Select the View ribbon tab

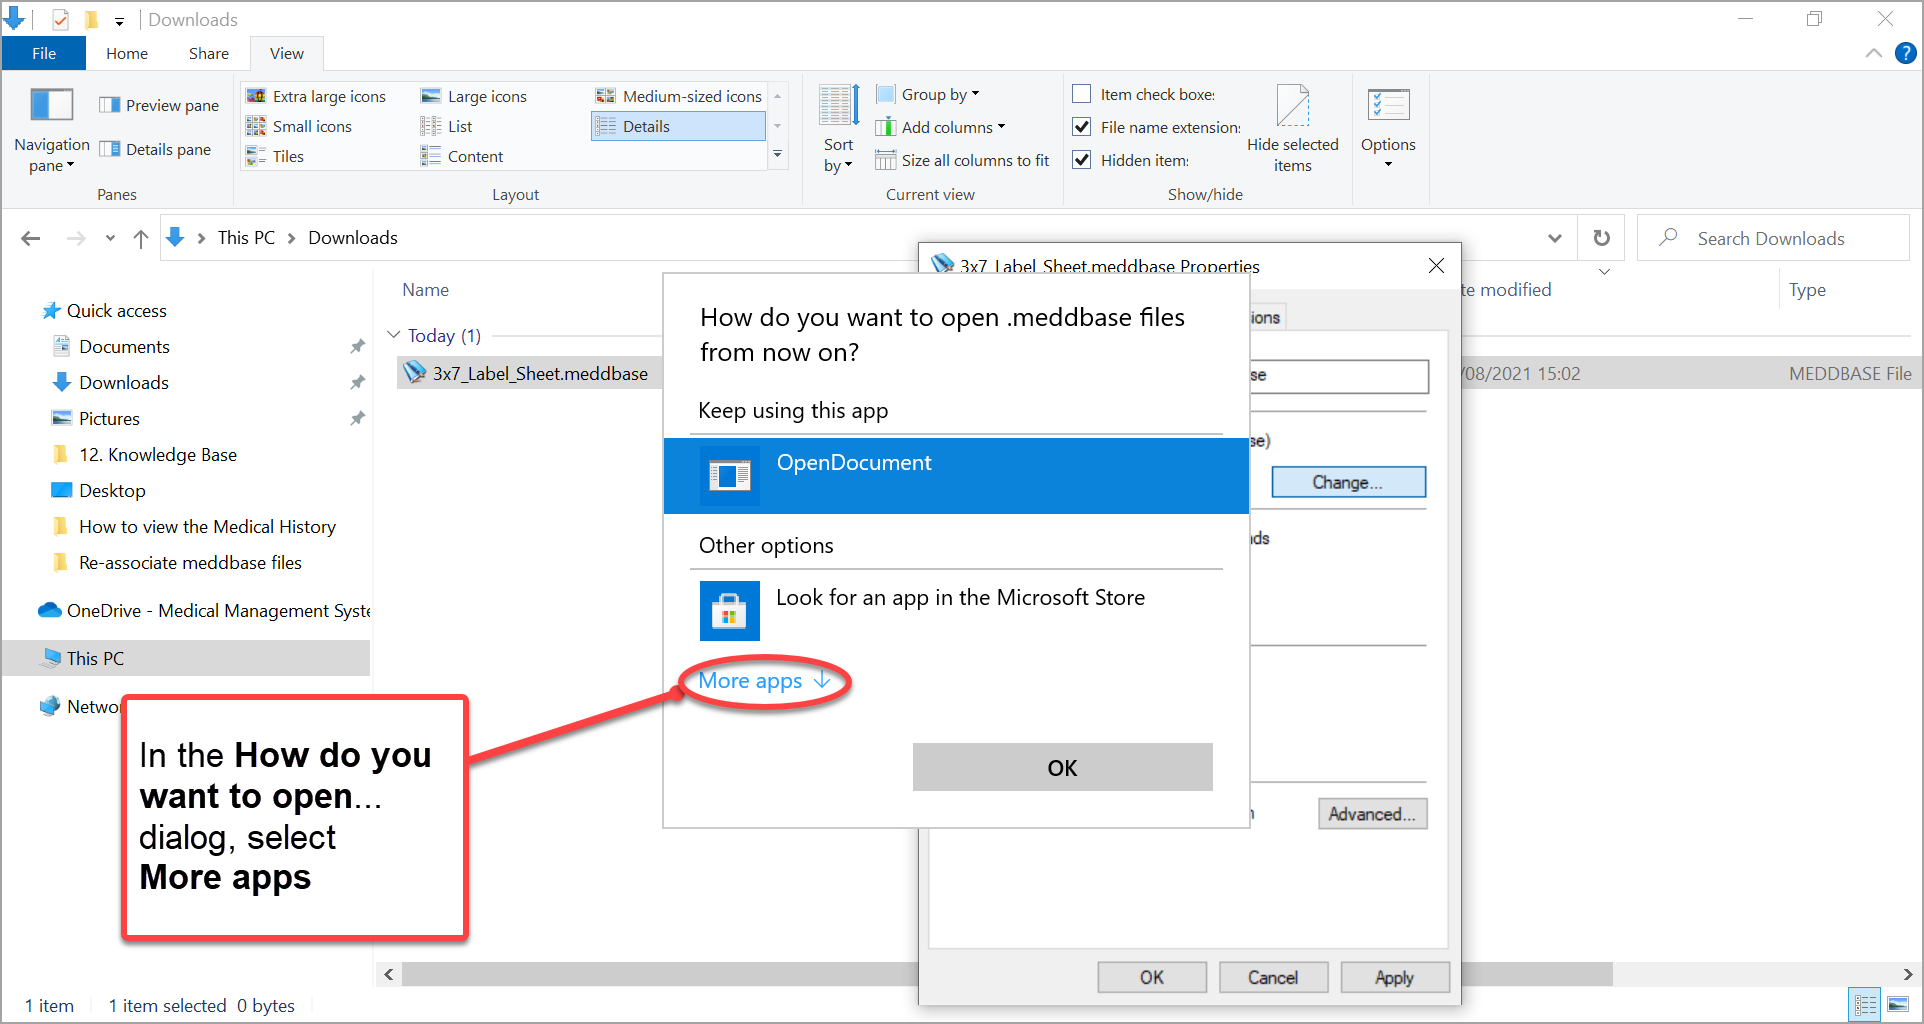pos(286,53)
